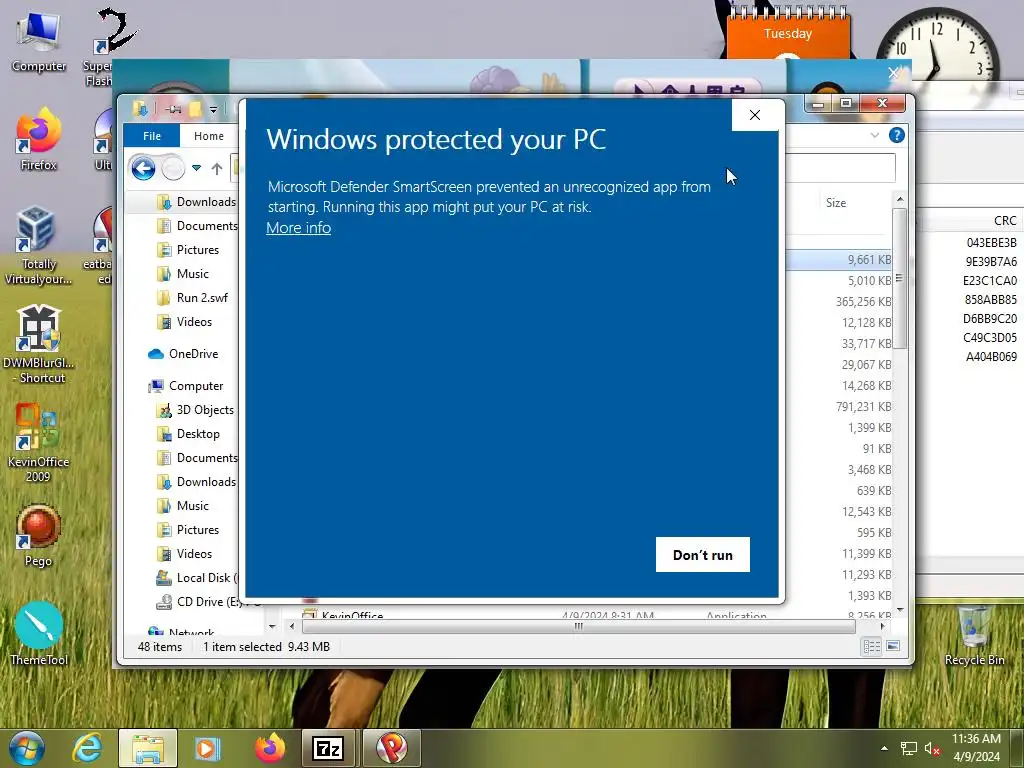Click CRC column header in 7-Zip window

point(1005,221)
